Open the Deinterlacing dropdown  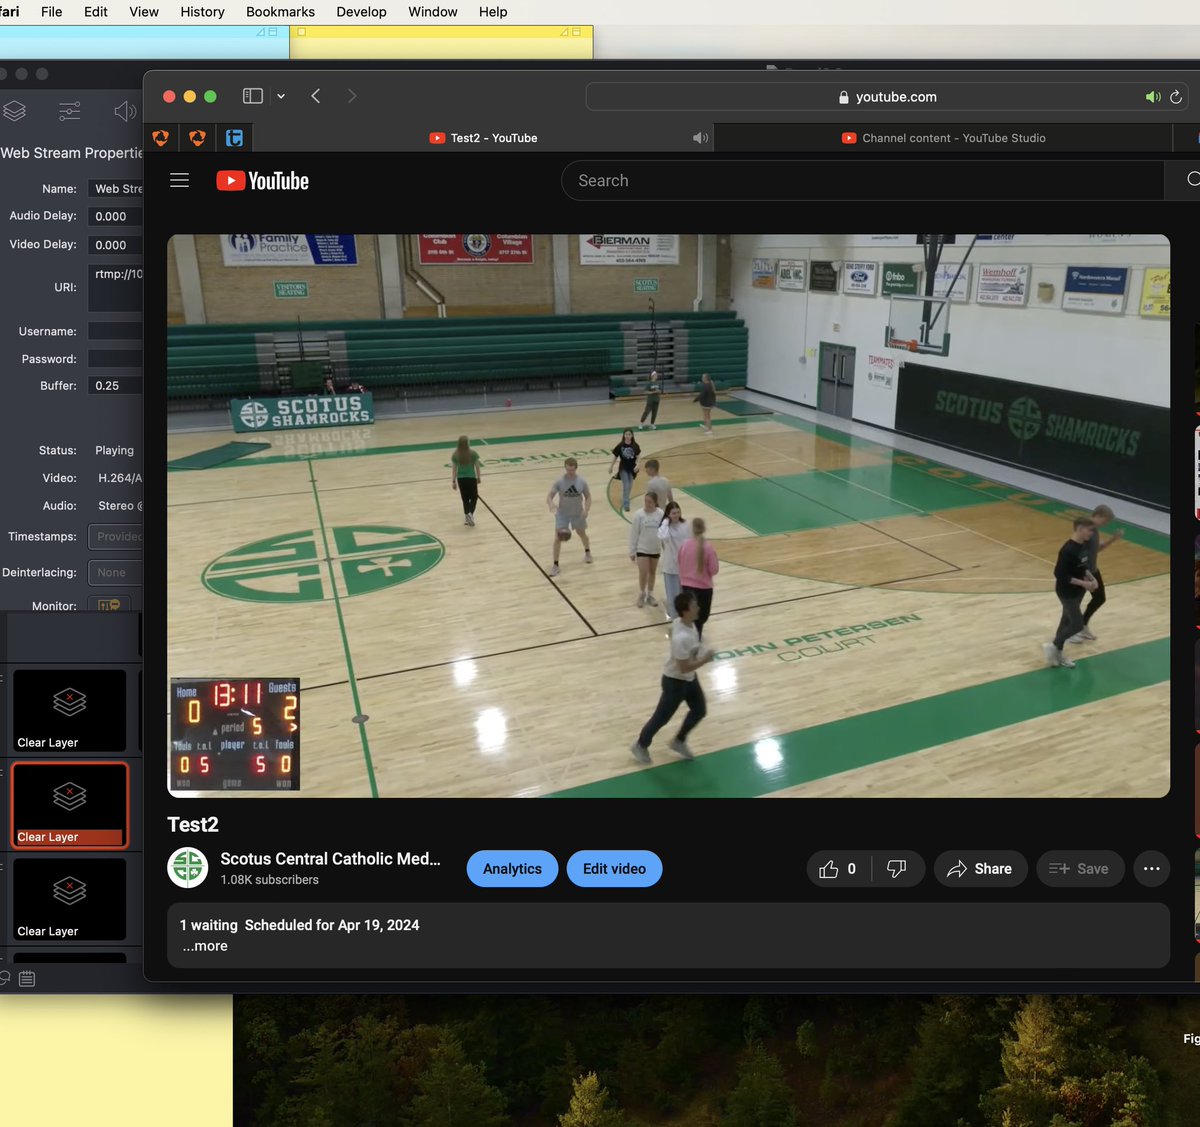coord(115,573)
